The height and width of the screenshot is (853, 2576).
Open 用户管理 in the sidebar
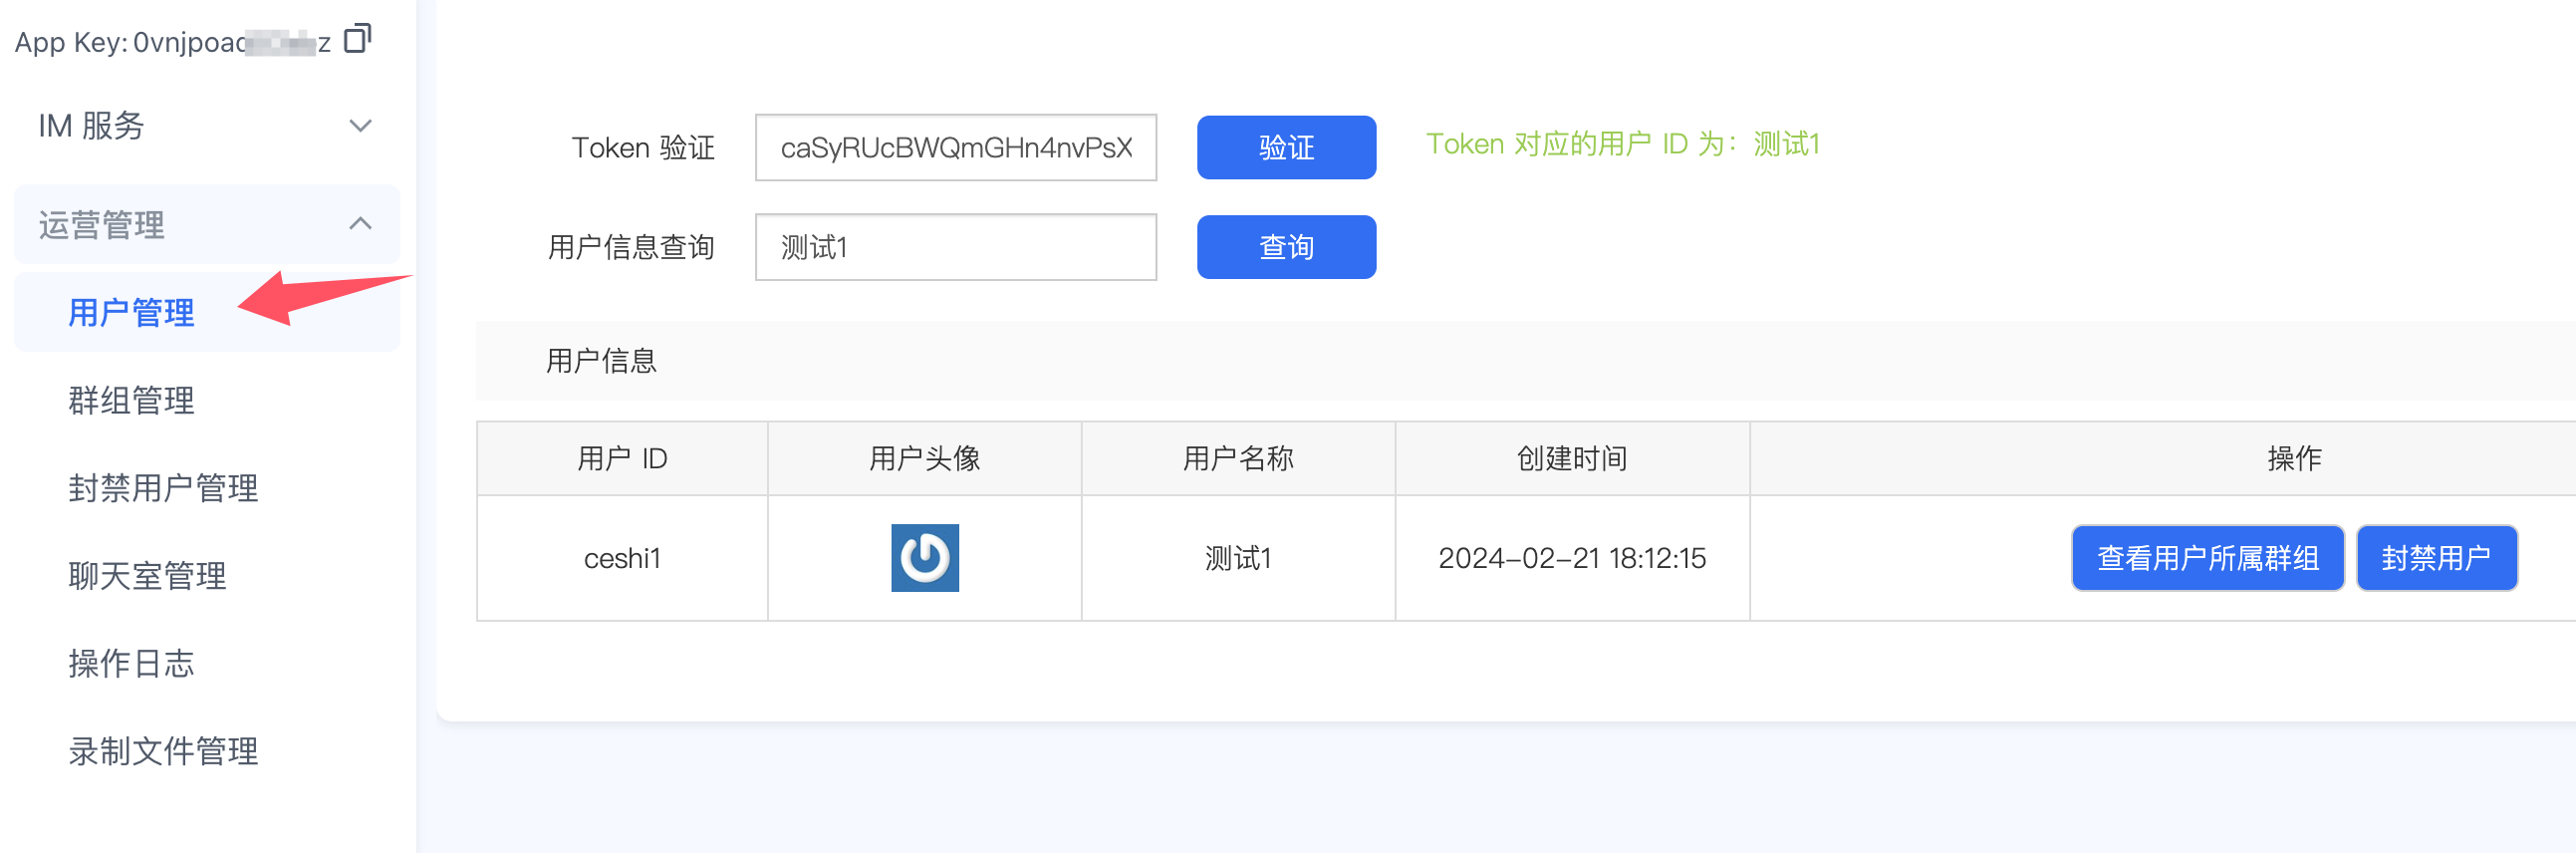(131, 313)
